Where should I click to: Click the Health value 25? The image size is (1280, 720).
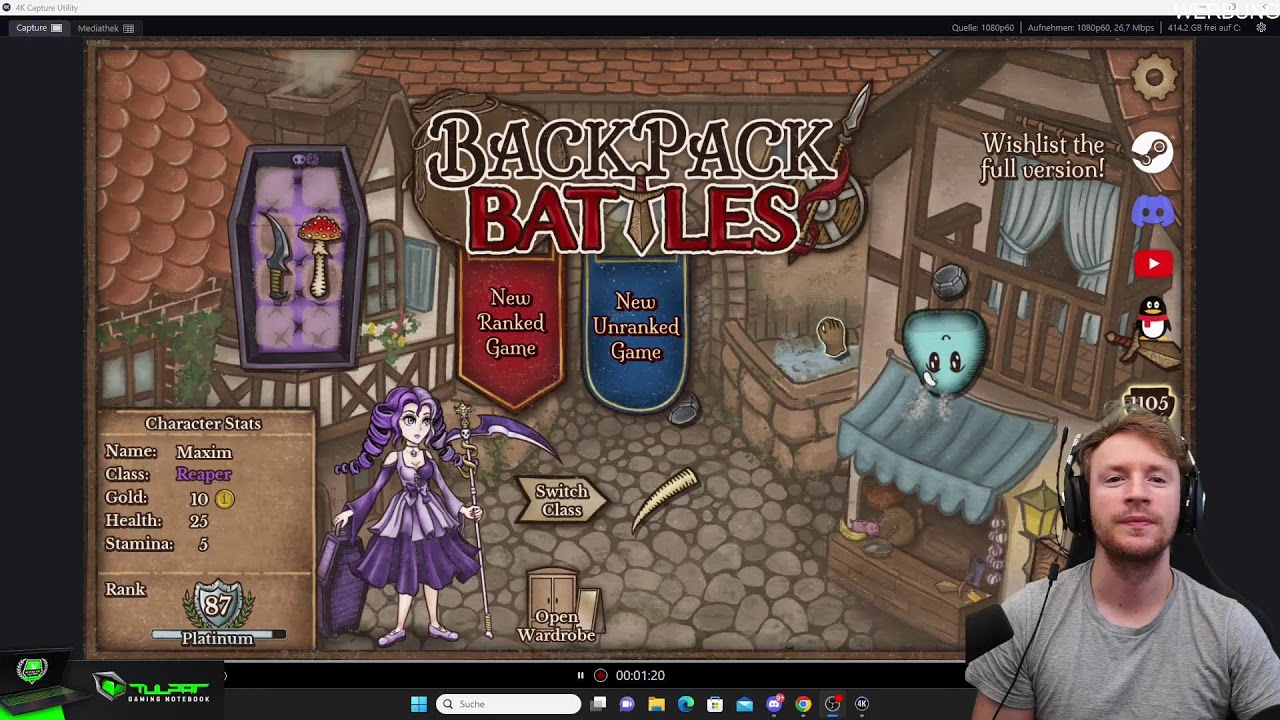click(198, 521)
